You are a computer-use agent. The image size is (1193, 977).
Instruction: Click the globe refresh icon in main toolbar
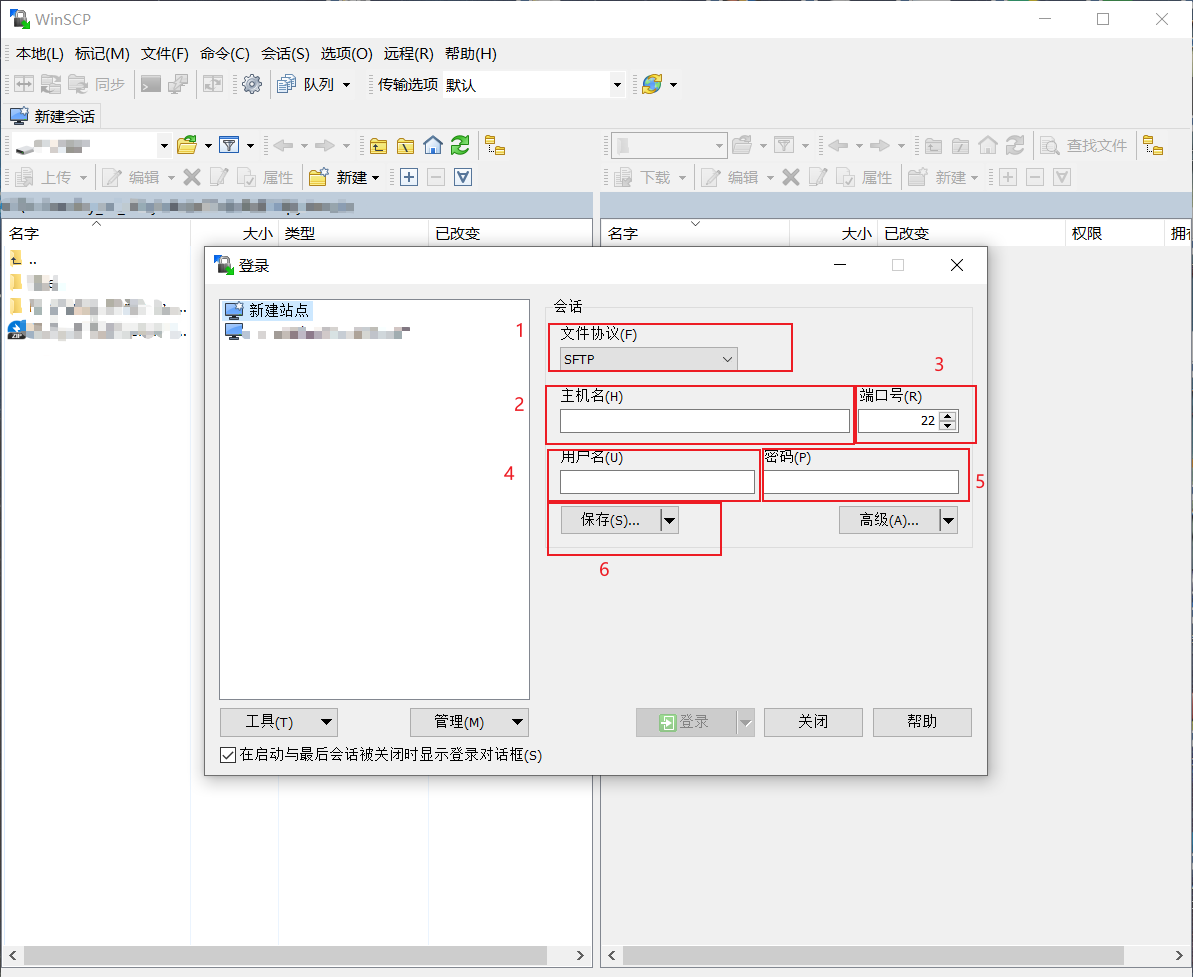point(652,84)
